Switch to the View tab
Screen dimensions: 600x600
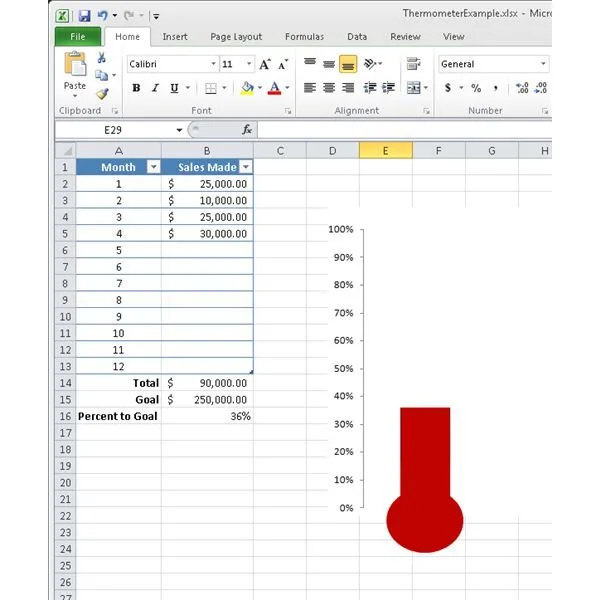tap(453, 37)
